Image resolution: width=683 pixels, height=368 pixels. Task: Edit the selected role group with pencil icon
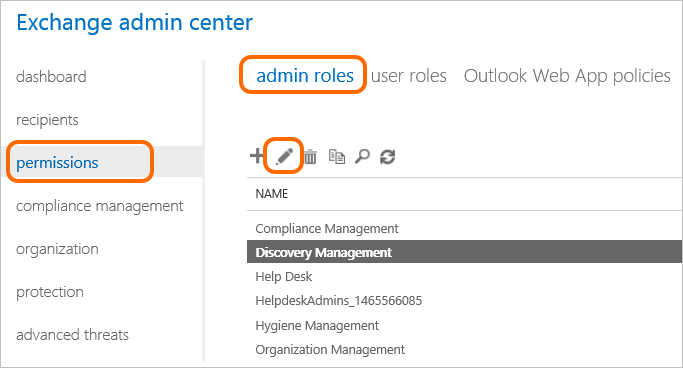(x=284, y=156)
